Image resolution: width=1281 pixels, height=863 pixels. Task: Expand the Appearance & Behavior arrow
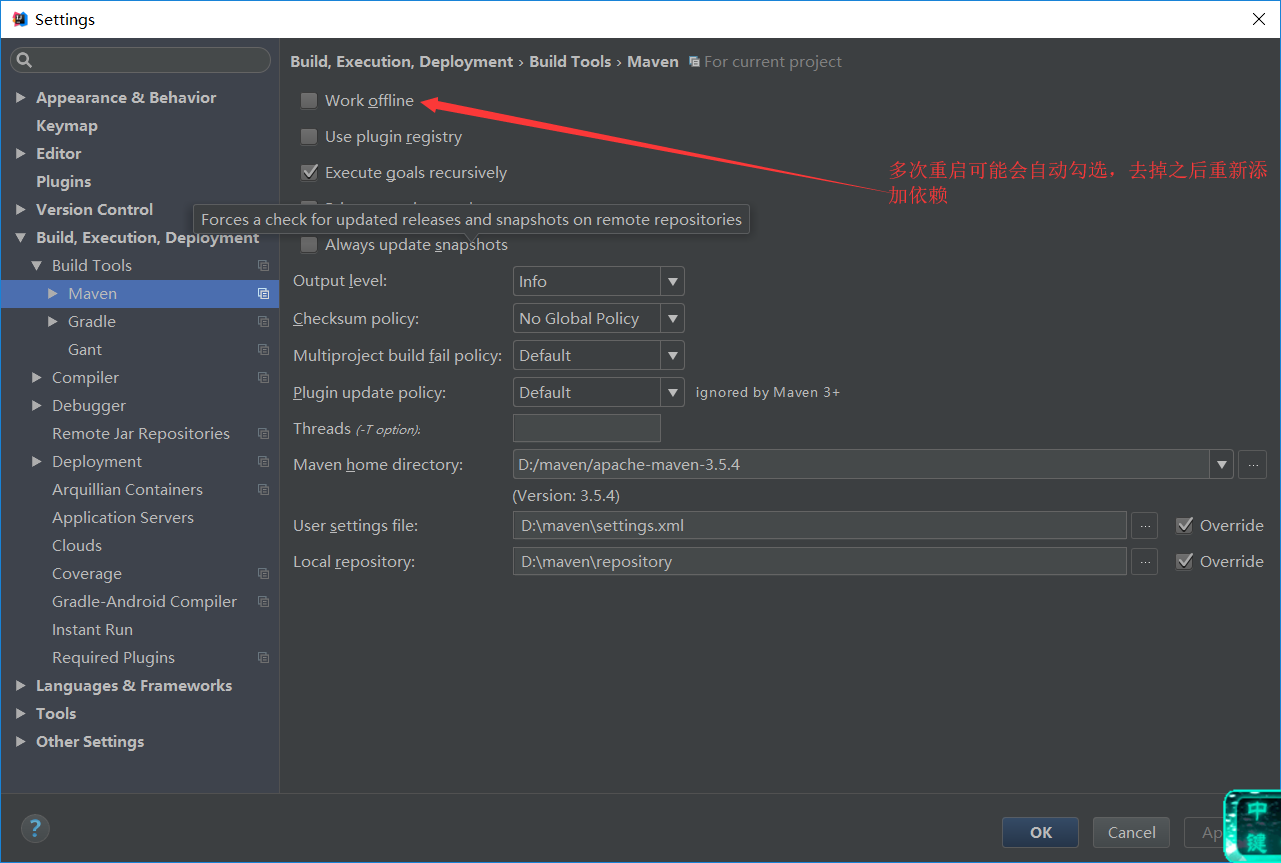click(x=21, y=98)
